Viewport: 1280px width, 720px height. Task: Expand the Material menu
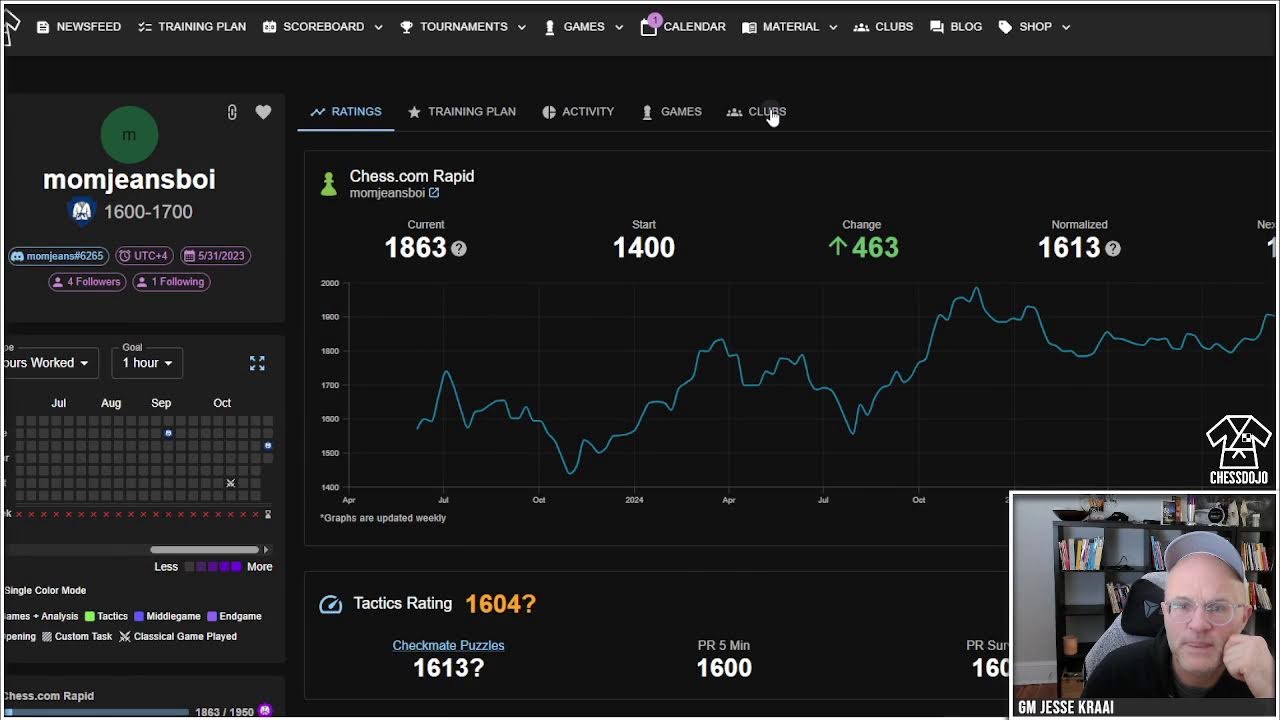[x=789, y=27]
